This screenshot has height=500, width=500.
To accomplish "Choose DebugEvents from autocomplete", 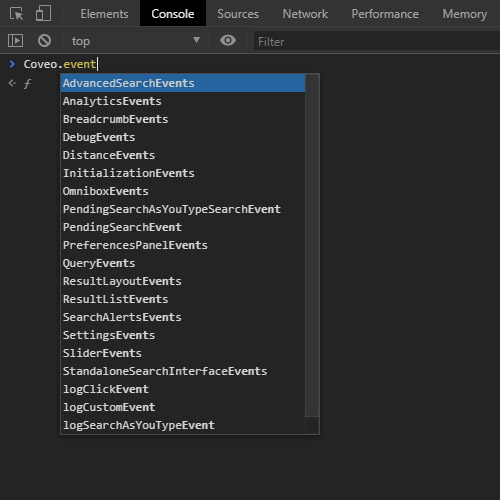I will coord(183,137).
